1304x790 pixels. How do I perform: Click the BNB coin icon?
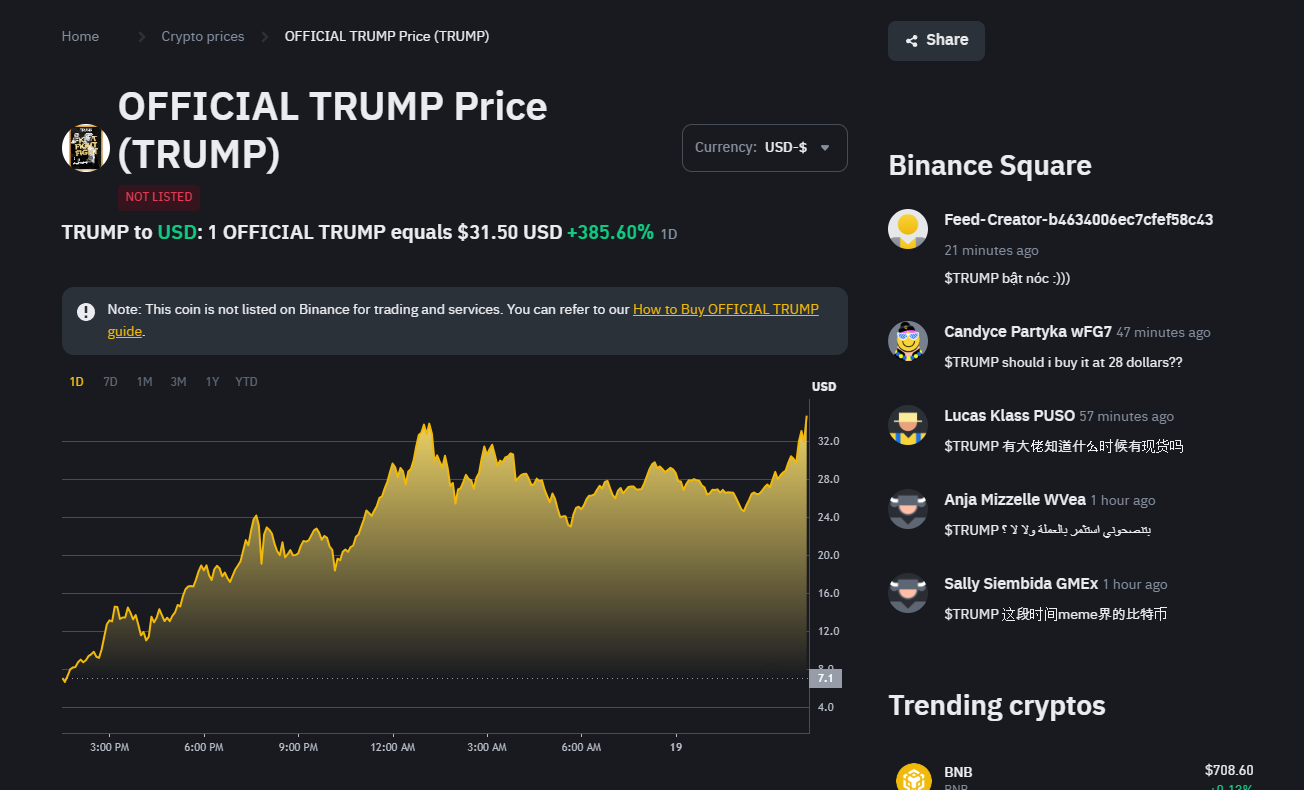[914, 778]
